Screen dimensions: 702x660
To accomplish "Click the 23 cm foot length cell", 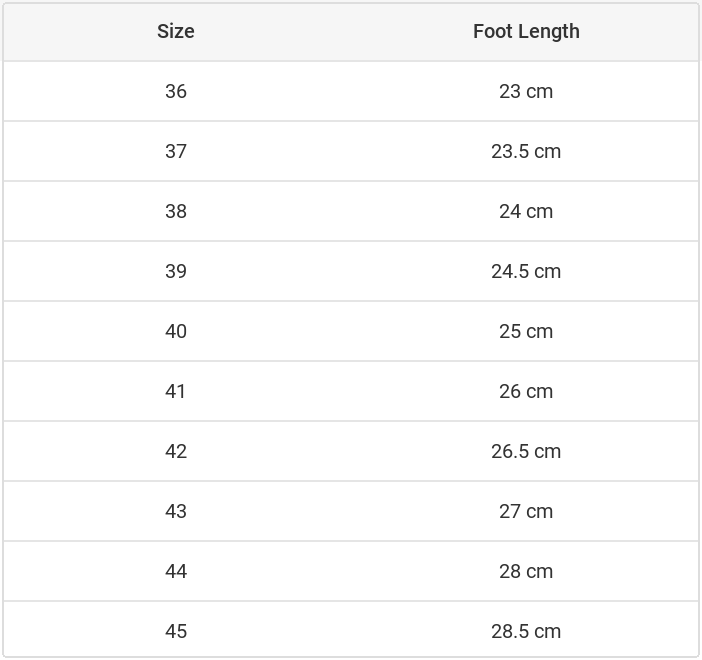I will pos(526,91).
